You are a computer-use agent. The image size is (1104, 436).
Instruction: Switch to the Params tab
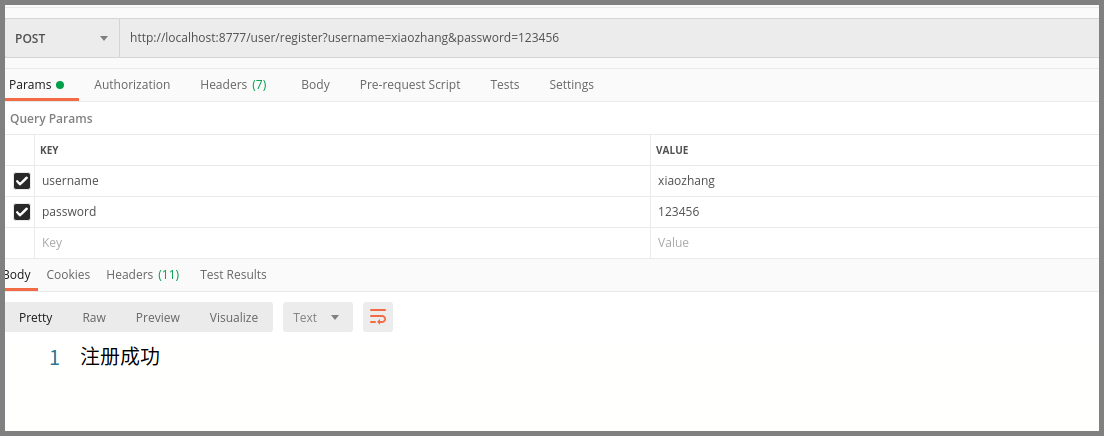[x=37, y=85]
